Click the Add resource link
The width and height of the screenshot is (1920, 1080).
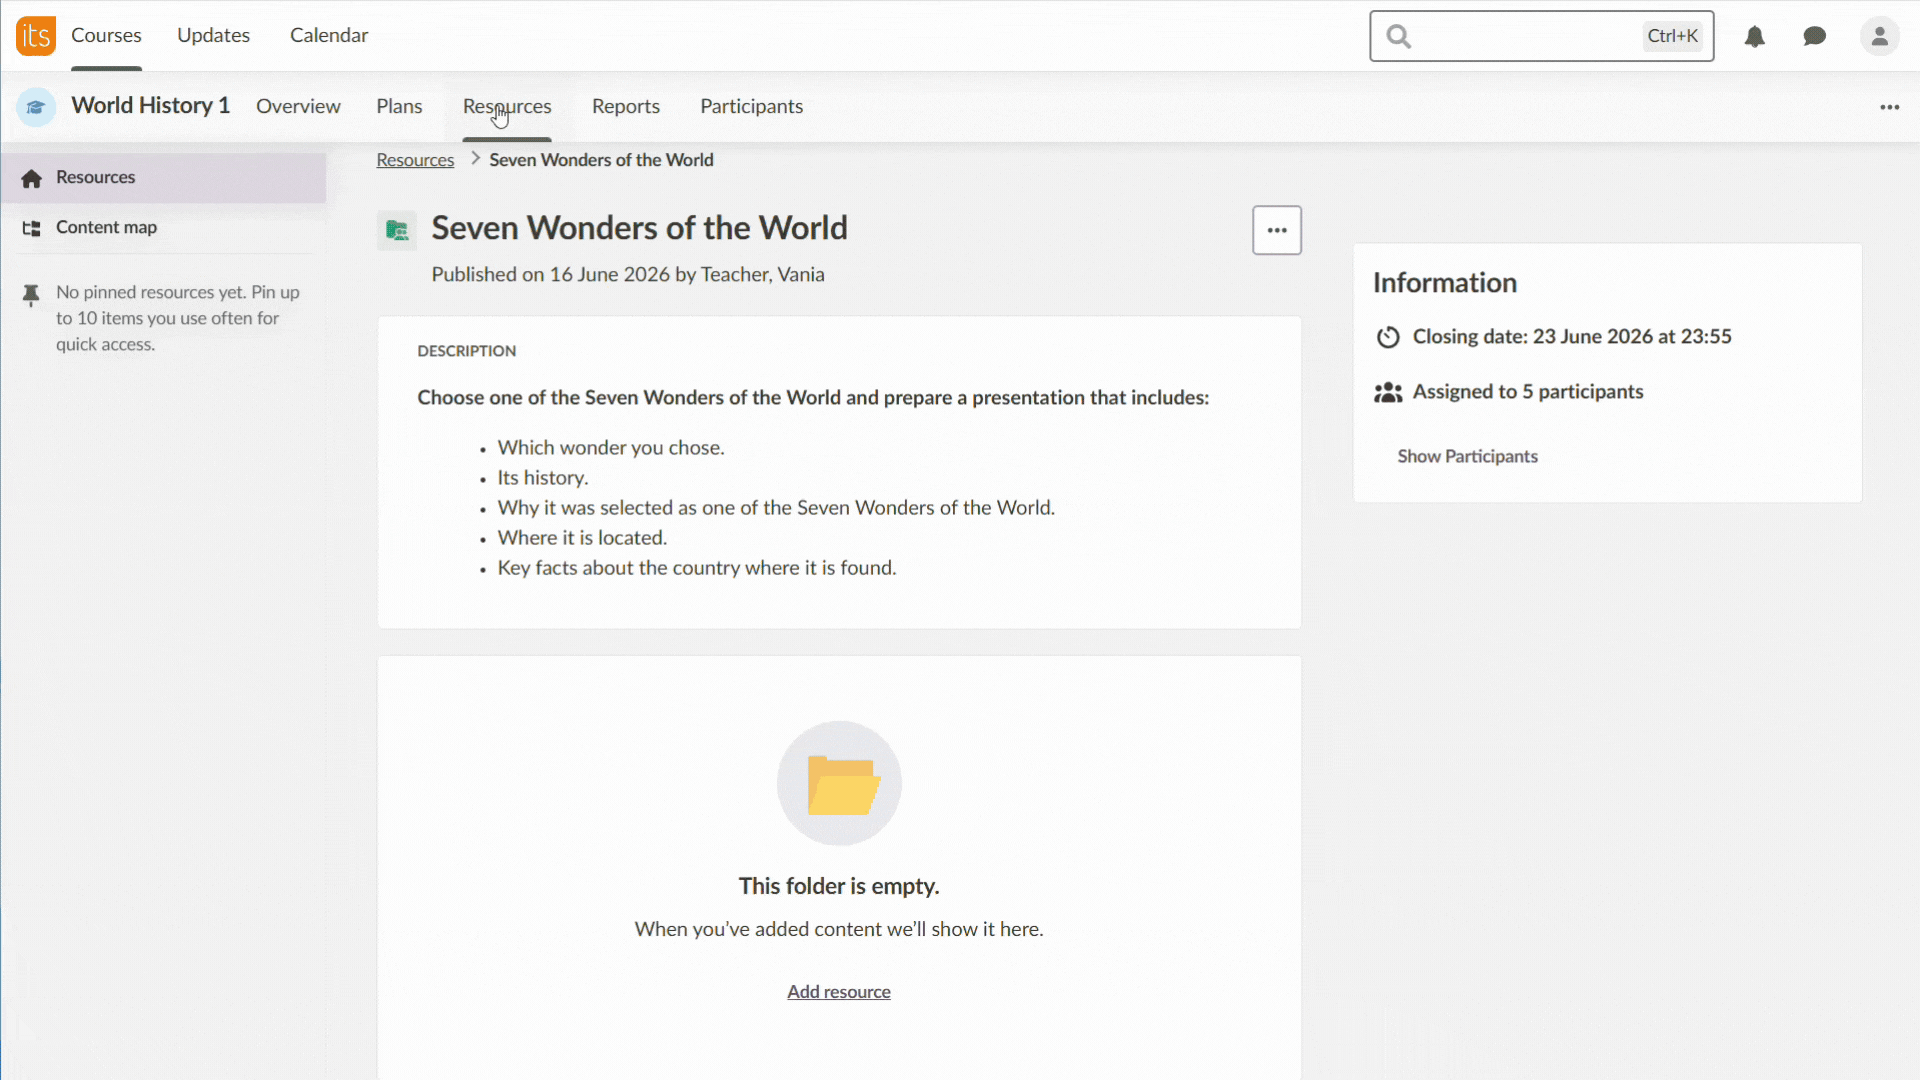coord(838,991)
